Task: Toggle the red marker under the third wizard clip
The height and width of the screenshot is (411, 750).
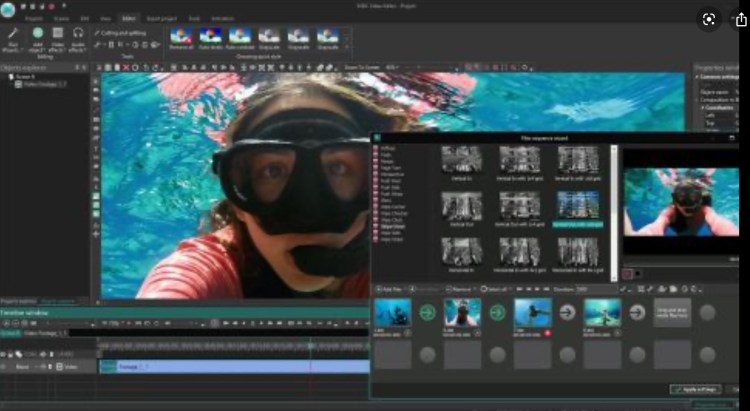Action: 546,332
